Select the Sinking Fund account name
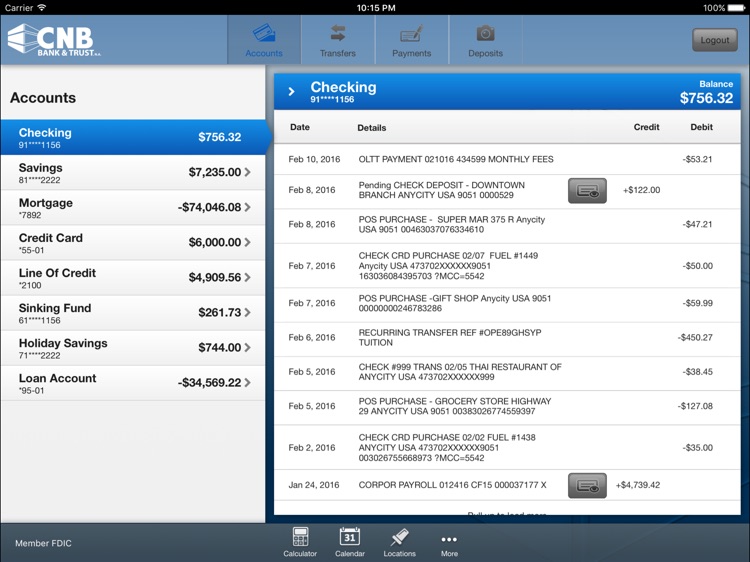This screenshot has width=750, height=562. coord(55,308)
